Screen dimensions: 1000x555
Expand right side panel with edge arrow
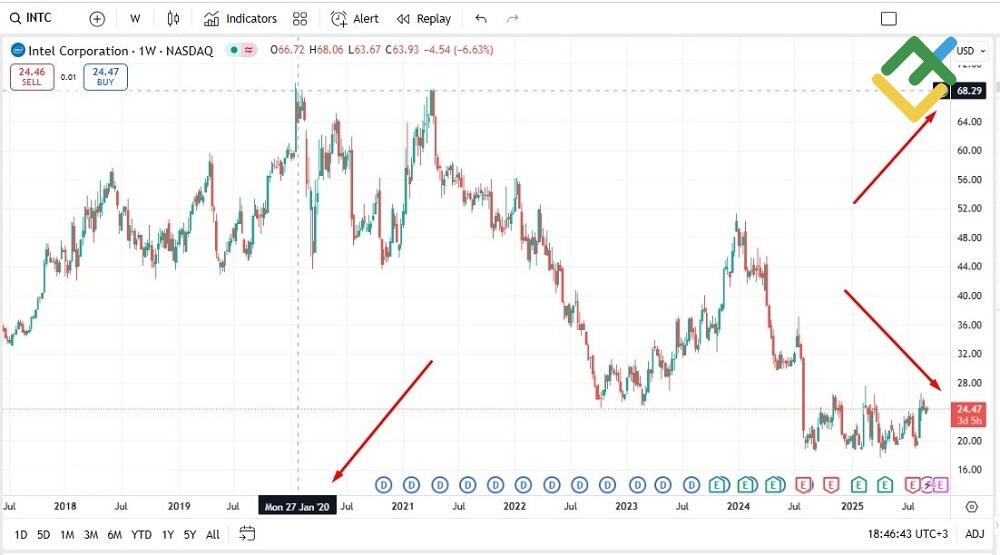996,526
